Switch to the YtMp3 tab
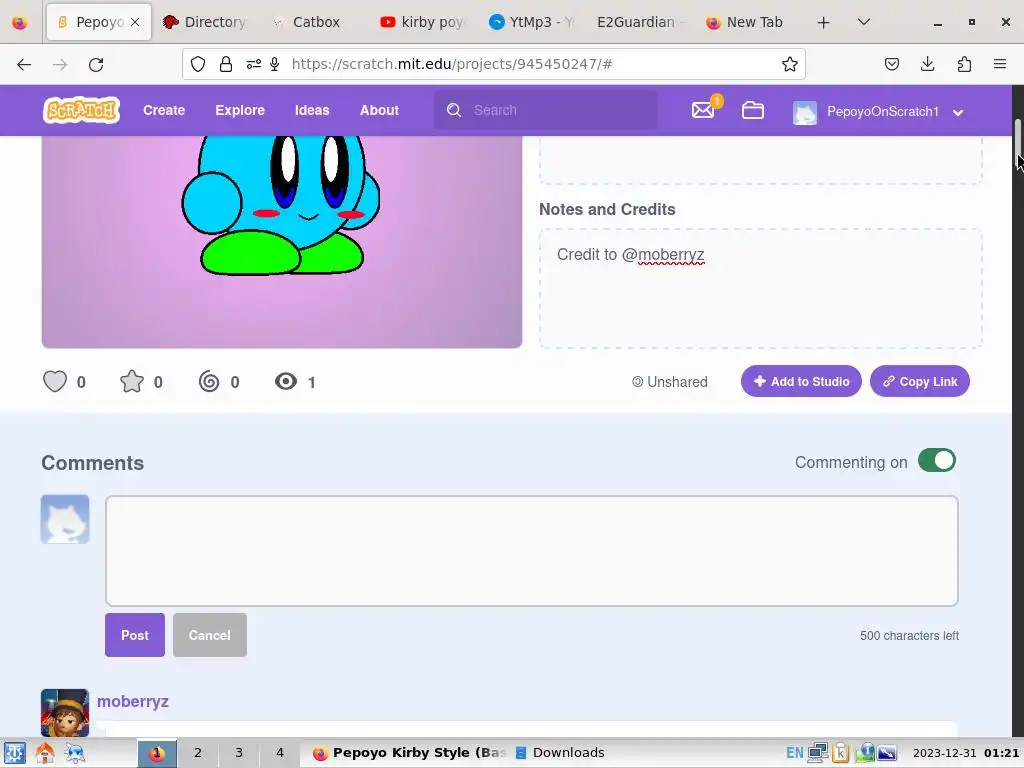1024x768 pixels. tap(532, 22)
